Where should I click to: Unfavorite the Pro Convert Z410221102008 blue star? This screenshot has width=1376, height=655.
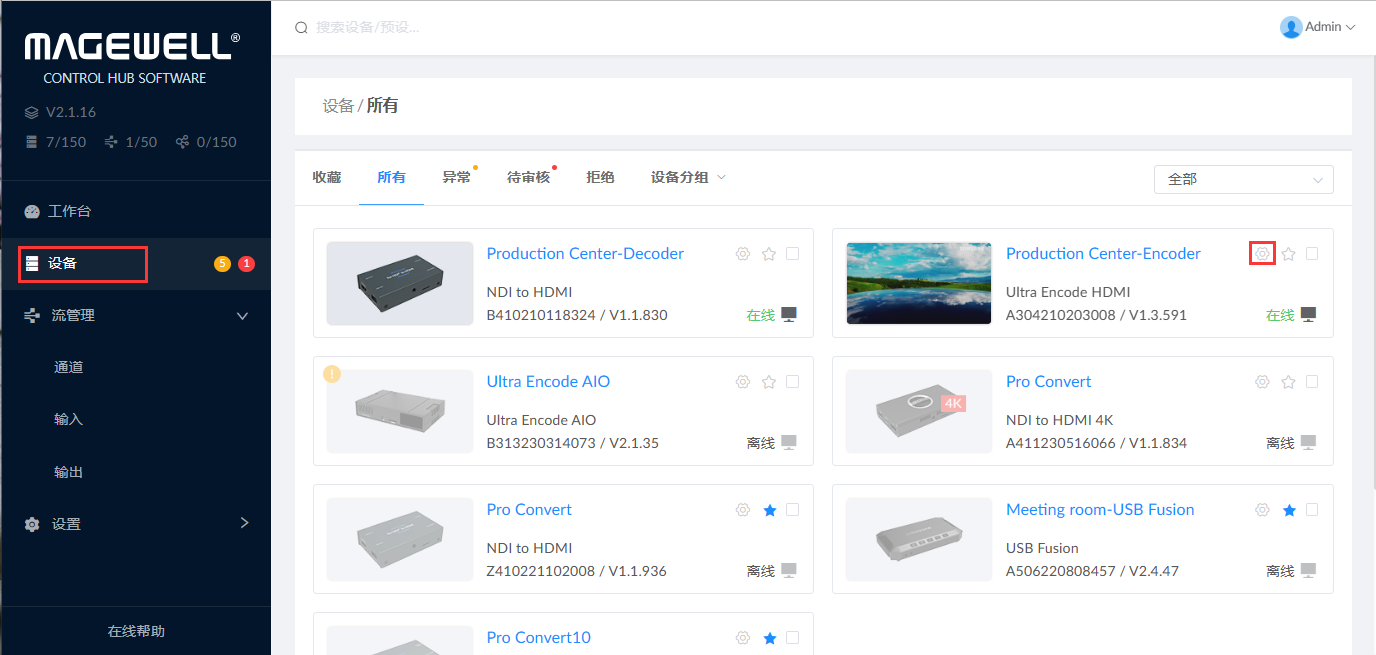[769, 510]
